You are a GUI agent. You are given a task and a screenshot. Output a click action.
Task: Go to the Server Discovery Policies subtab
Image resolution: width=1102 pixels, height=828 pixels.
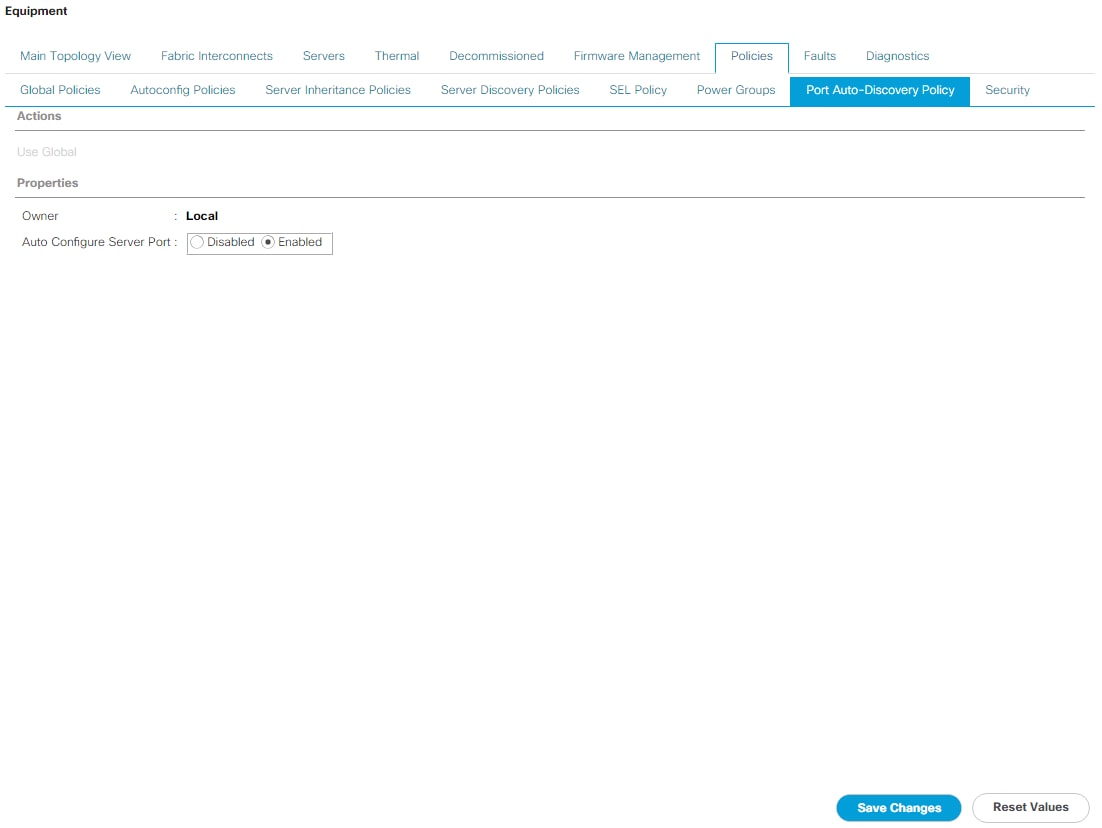[x=510, y=91]
